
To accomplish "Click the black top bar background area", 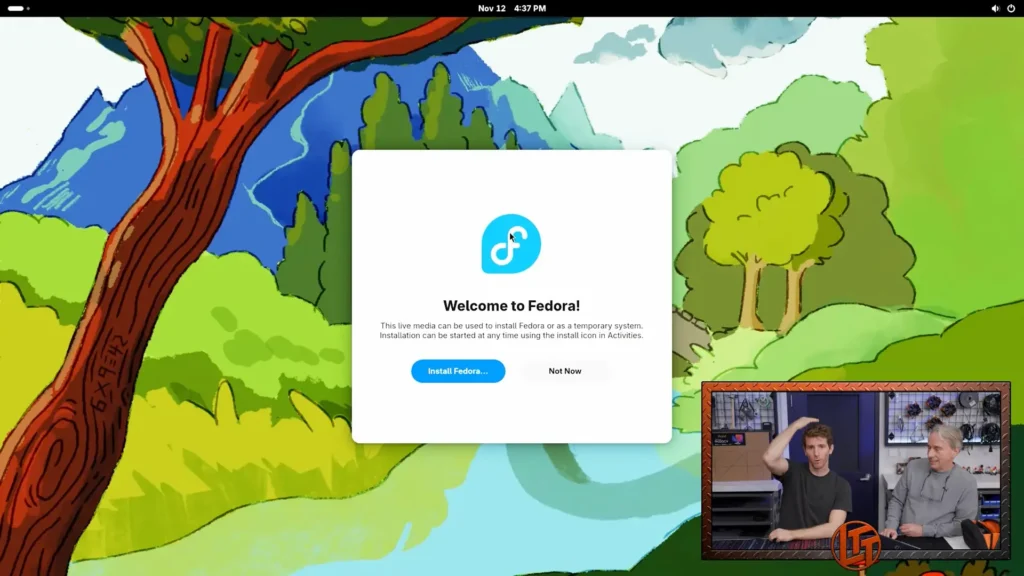I will pyautogui.click(x=300, y=8).
